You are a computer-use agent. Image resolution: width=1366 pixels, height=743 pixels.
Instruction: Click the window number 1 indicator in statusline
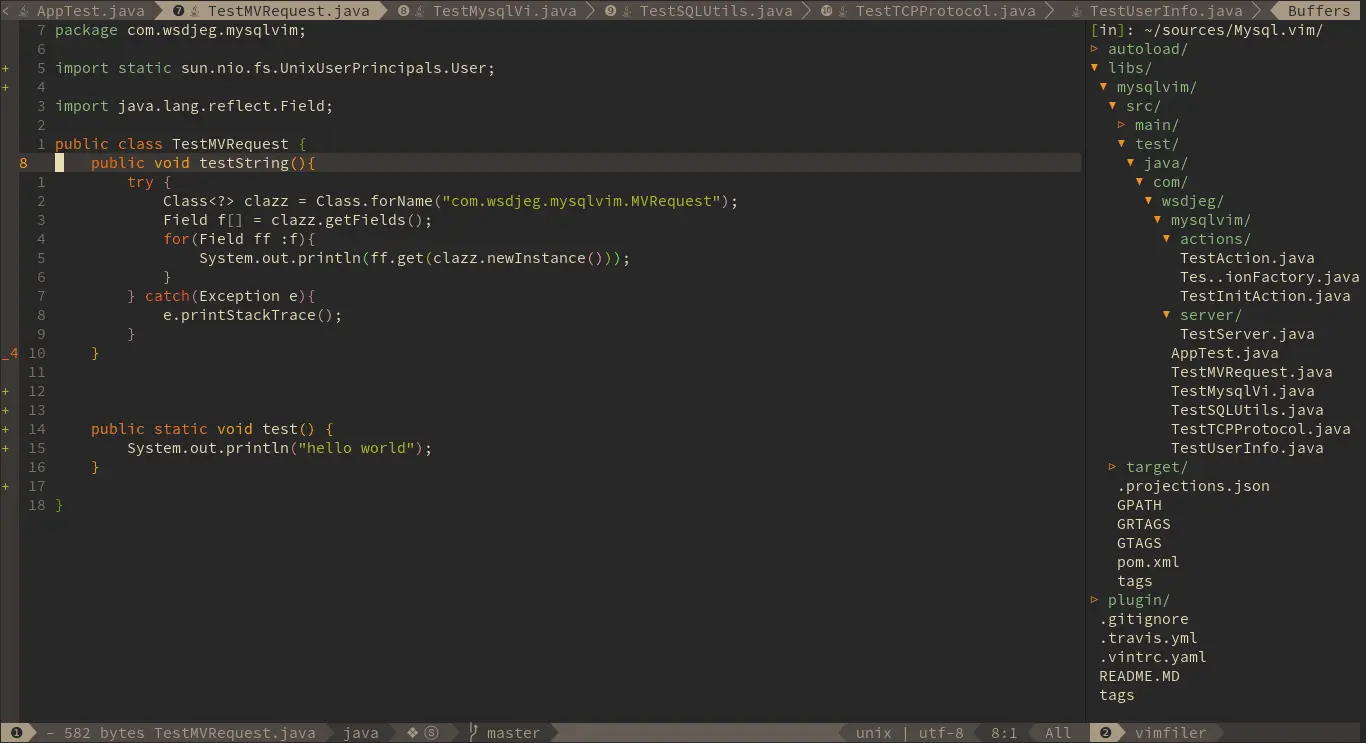16,733
